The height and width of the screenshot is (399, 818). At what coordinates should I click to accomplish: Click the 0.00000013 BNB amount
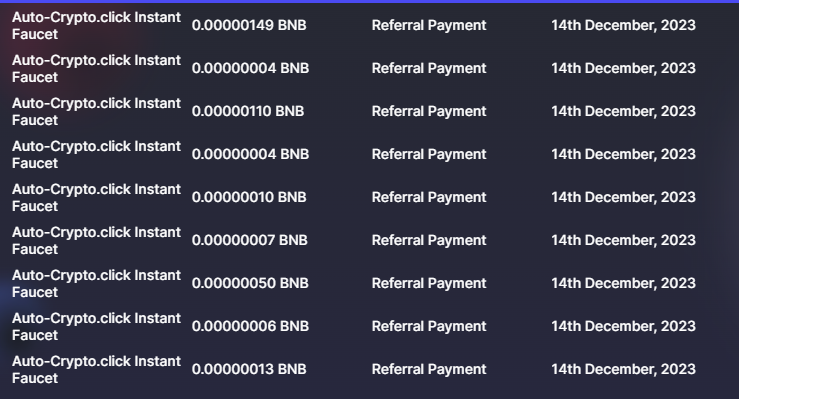[x=249, y=369]
